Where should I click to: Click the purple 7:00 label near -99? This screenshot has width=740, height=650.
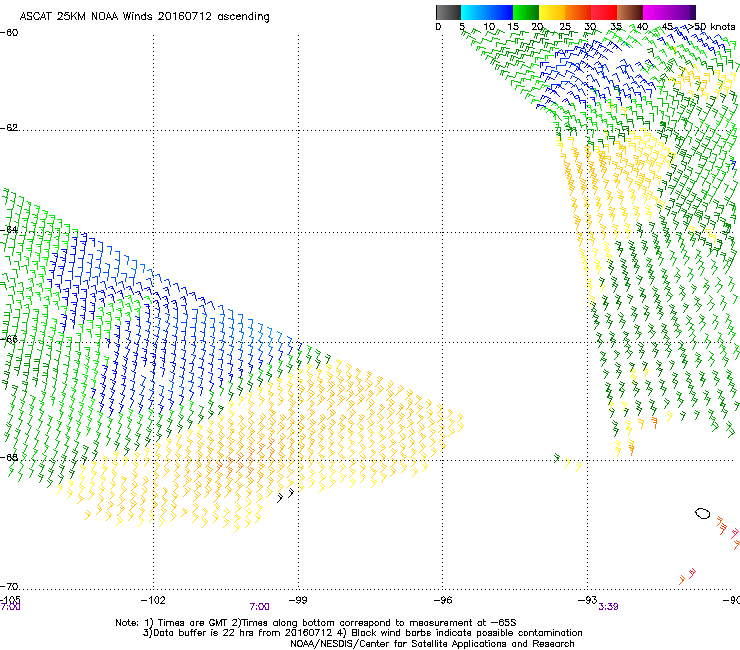(260, 607)
